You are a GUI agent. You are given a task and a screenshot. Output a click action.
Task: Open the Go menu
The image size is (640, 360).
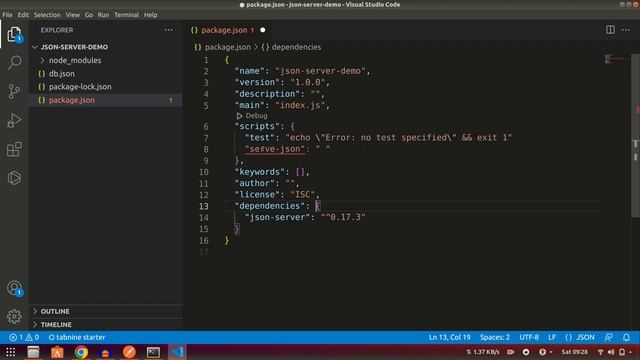coord(89,15)
